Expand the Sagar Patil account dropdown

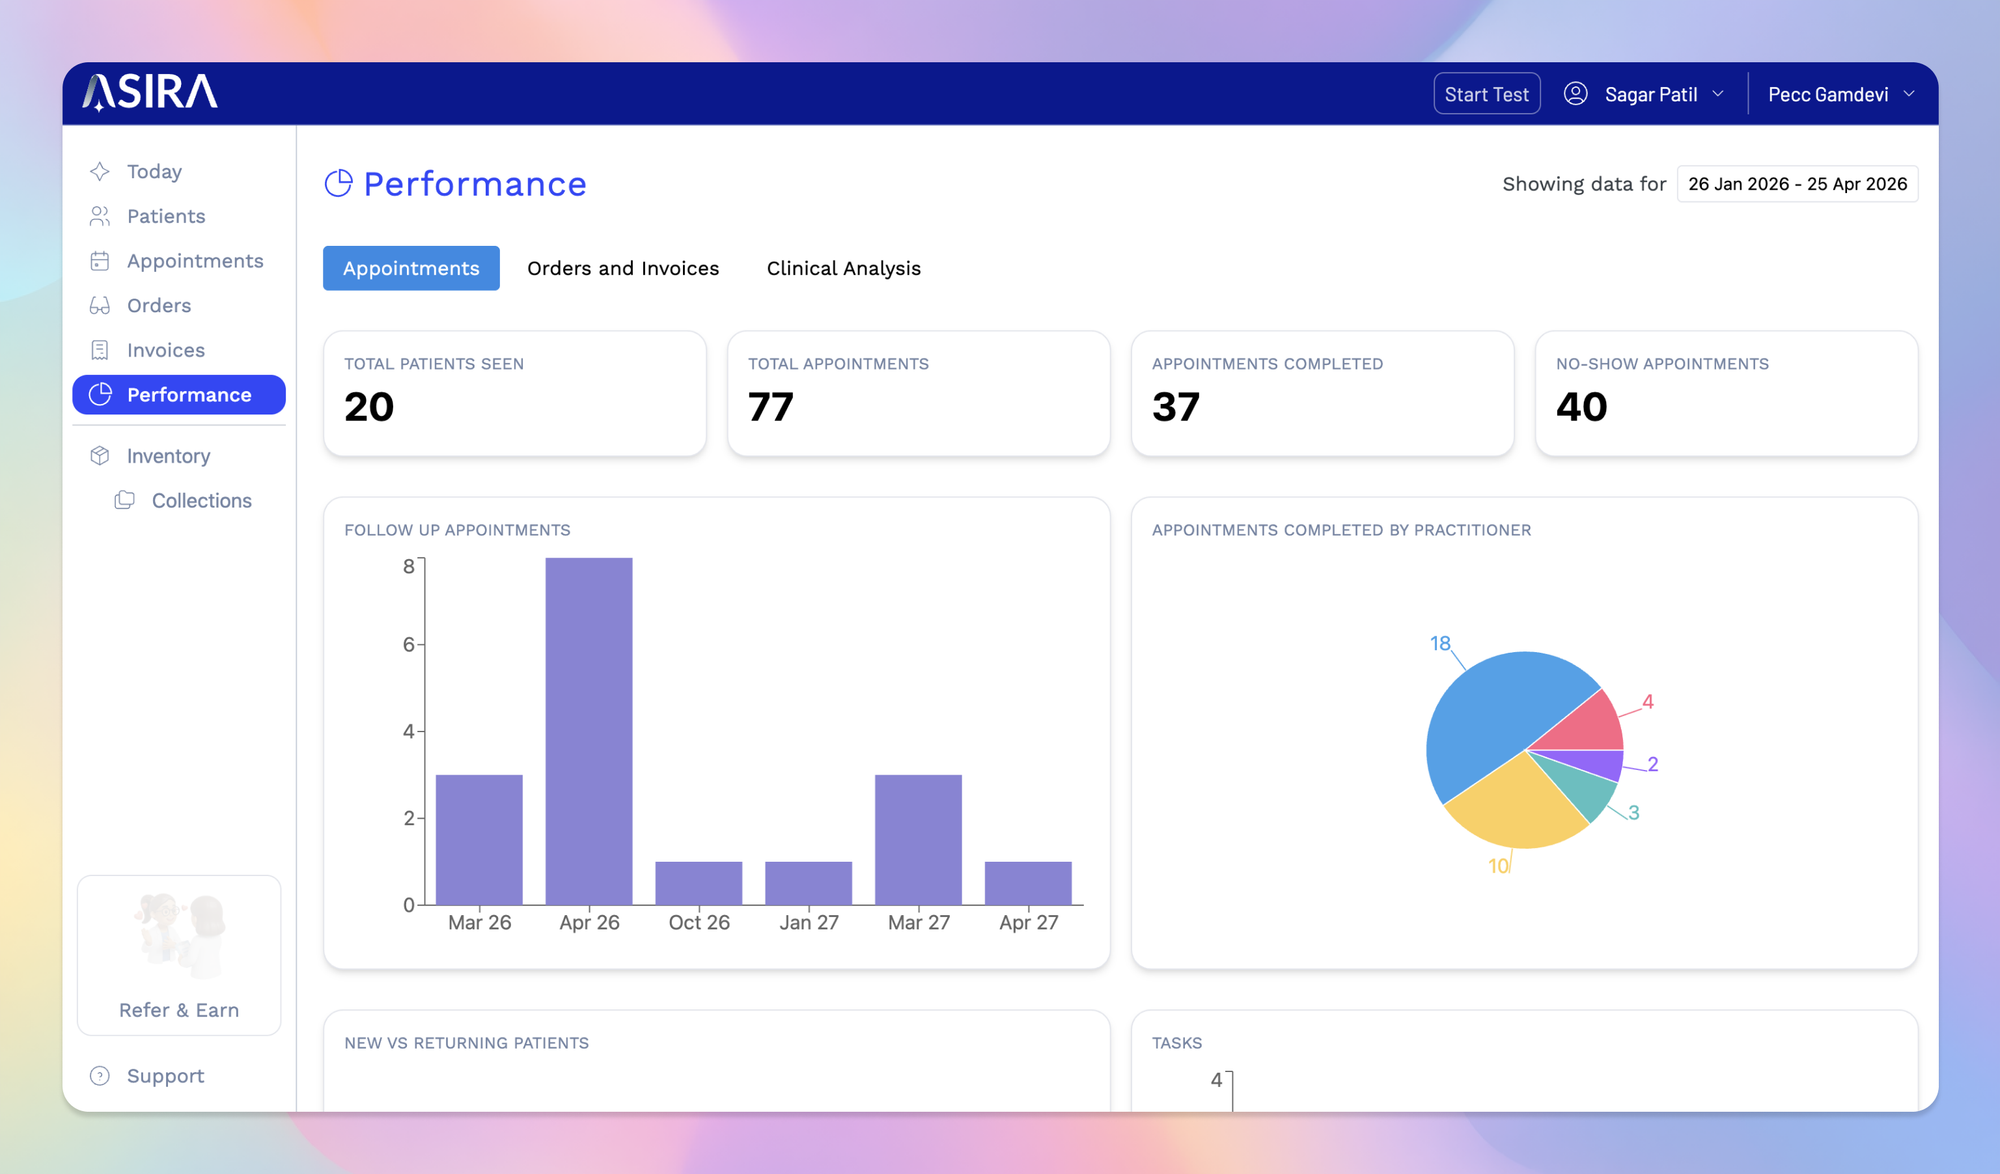1718,94
